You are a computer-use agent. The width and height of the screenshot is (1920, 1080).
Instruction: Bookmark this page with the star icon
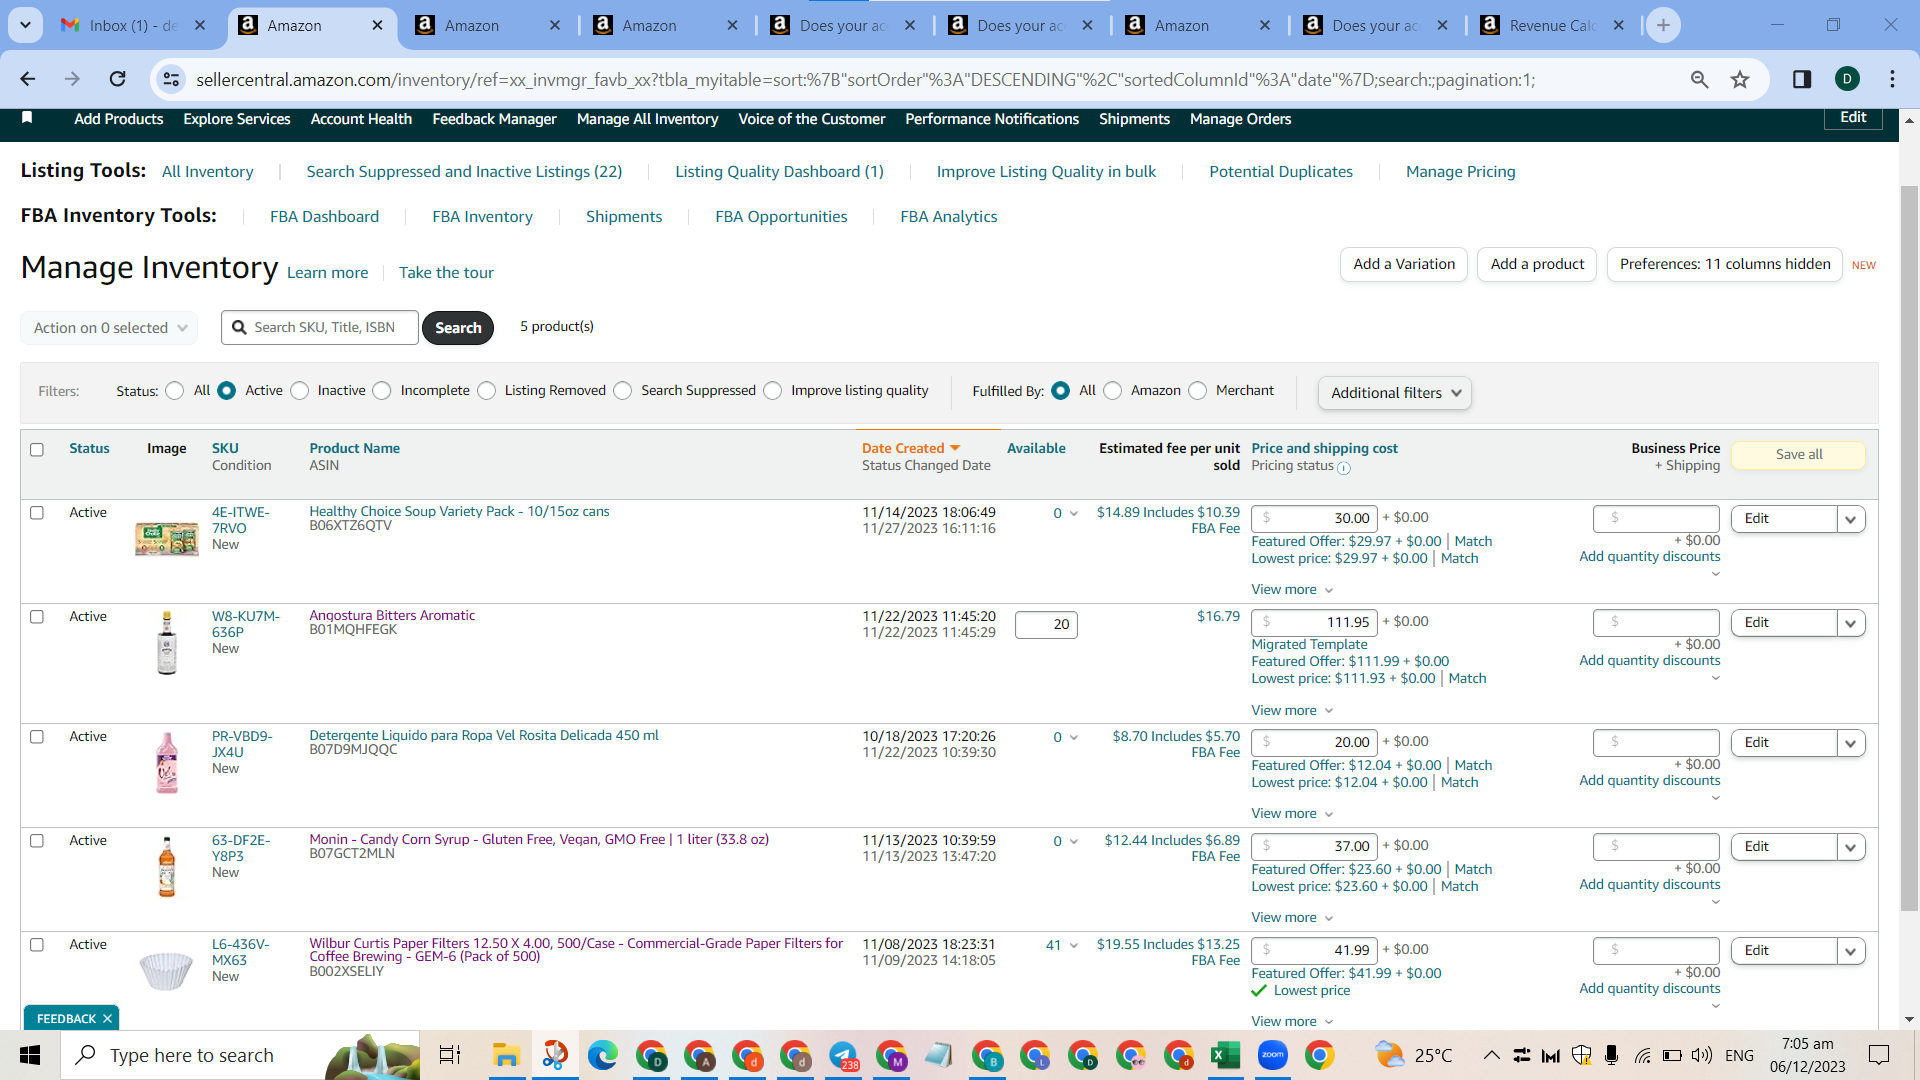1740,79
